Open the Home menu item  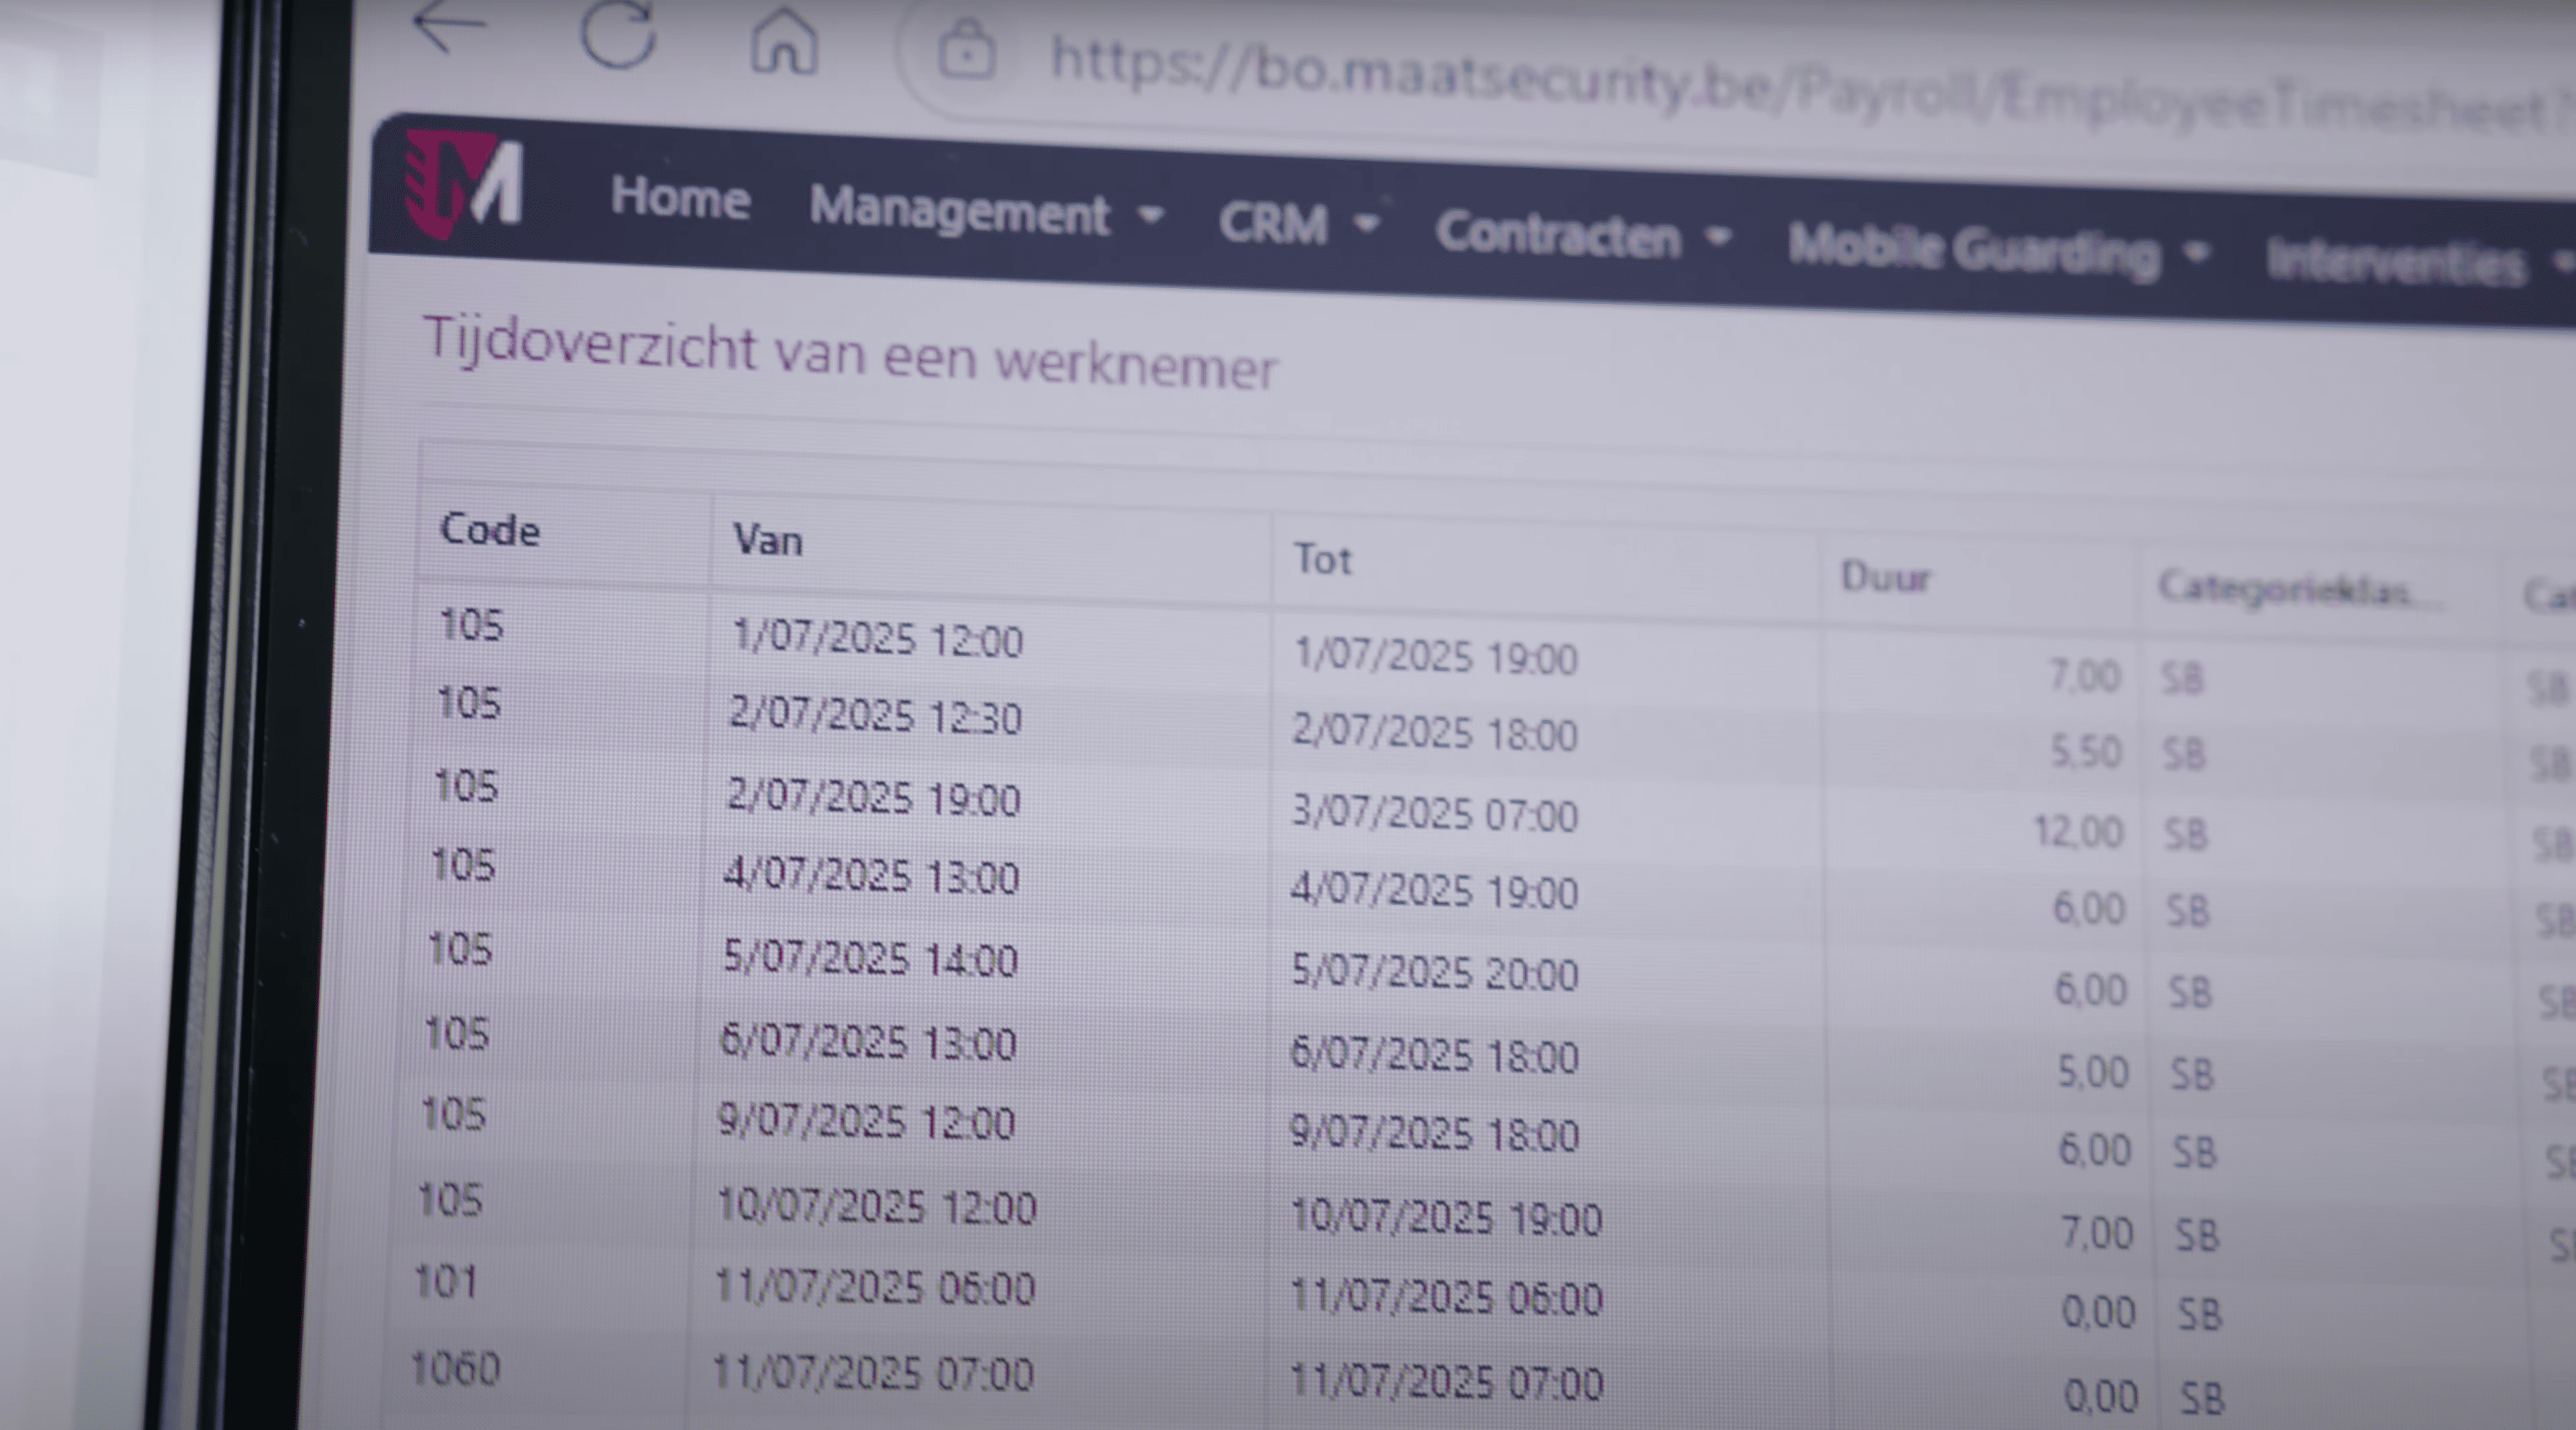coord(680,198)
